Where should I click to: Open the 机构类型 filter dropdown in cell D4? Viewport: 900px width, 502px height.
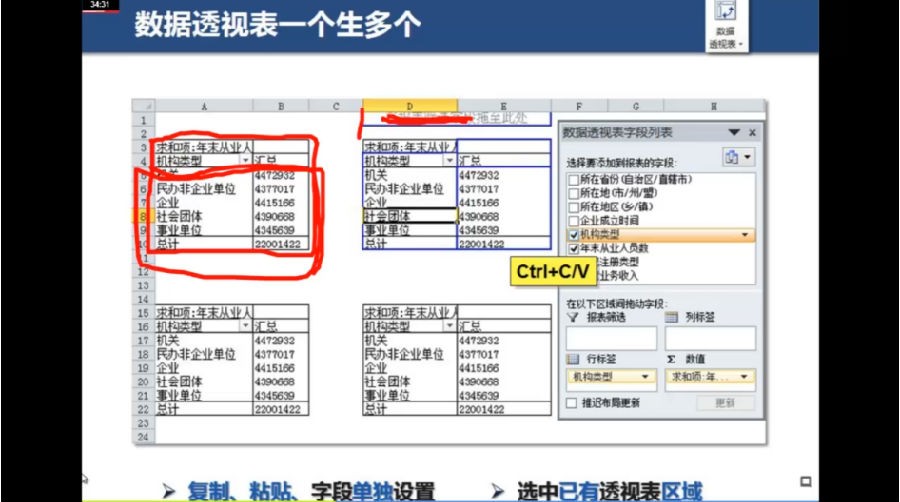click(451, 161)
